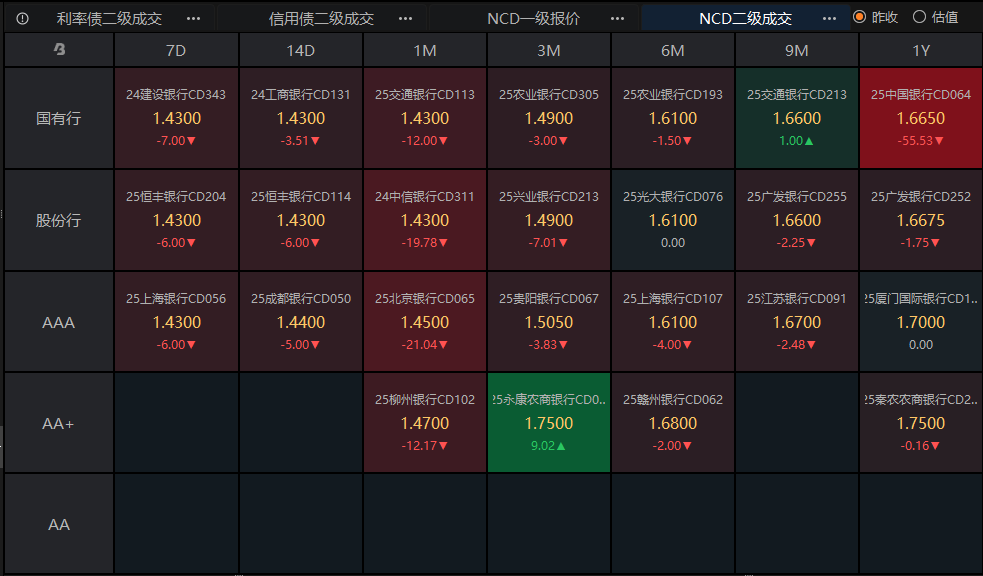
Task: Open the red 25中国银行CD064 cell
Action: point(921,118)
